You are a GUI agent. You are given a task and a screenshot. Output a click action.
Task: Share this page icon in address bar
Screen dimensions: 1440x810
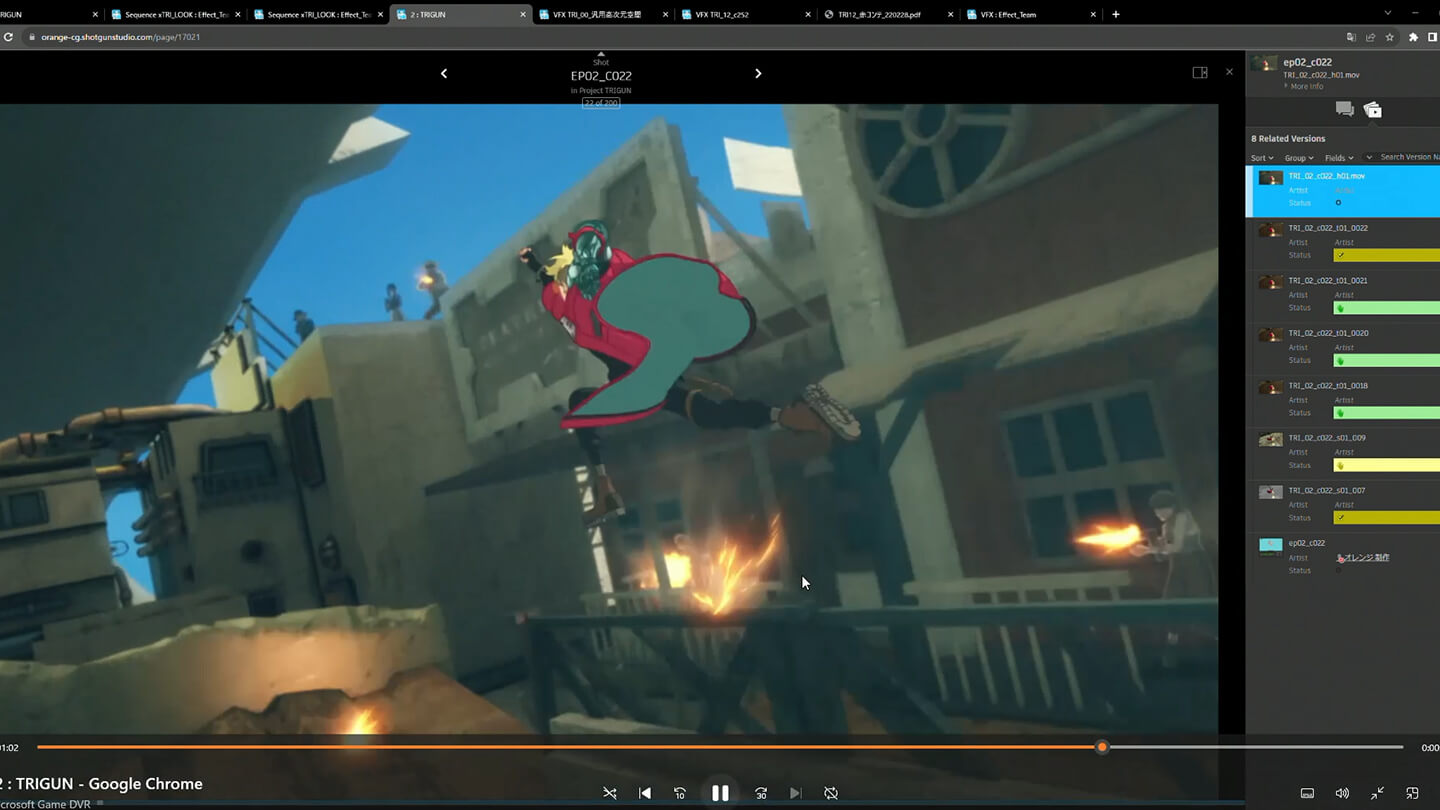point(1370,37)
